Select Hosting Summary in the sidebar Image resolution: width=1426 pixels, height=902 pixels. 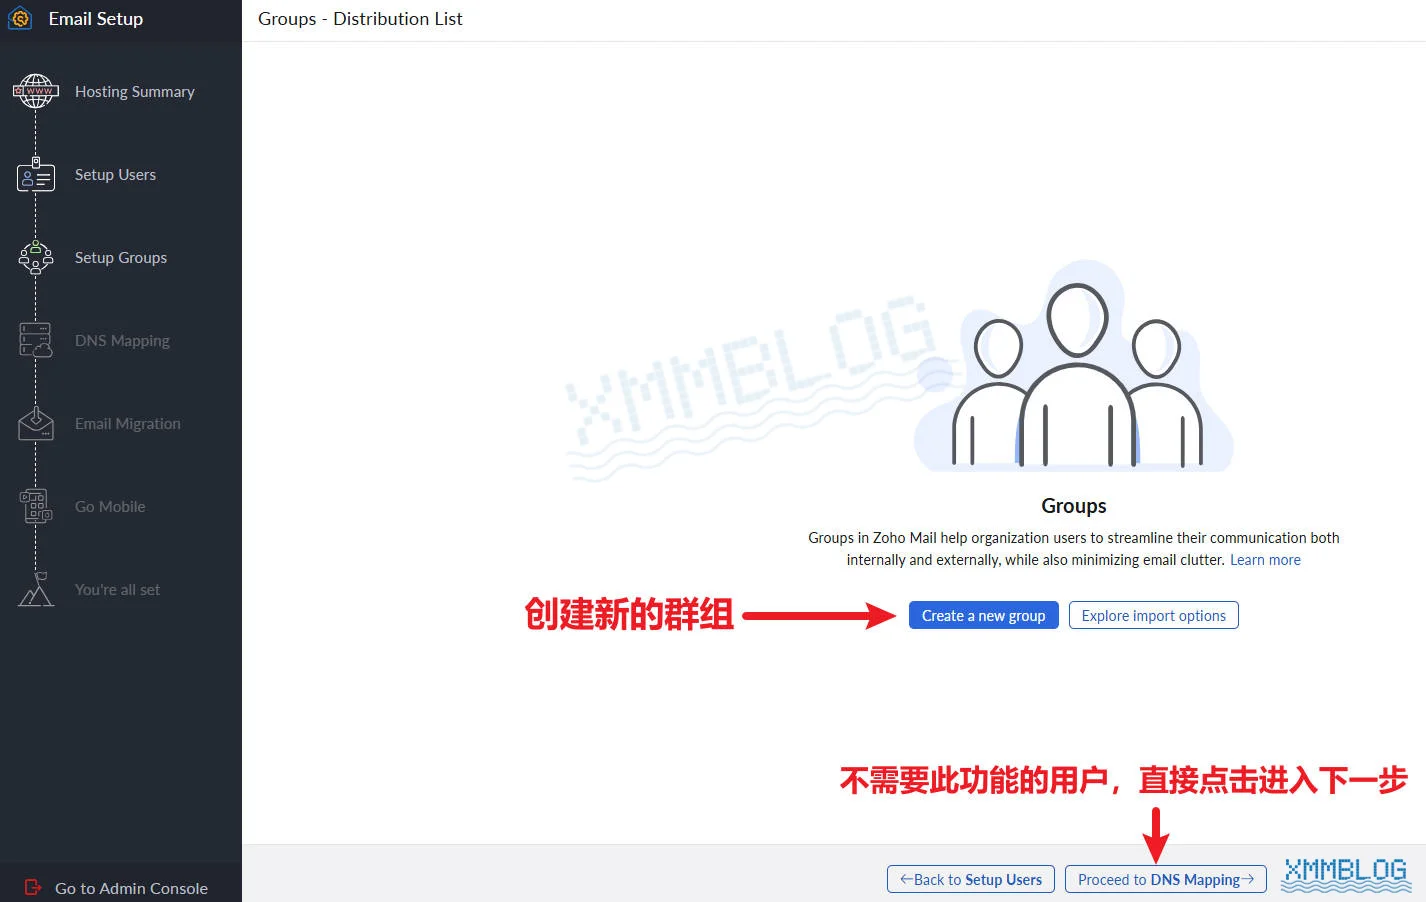(135, 91)
